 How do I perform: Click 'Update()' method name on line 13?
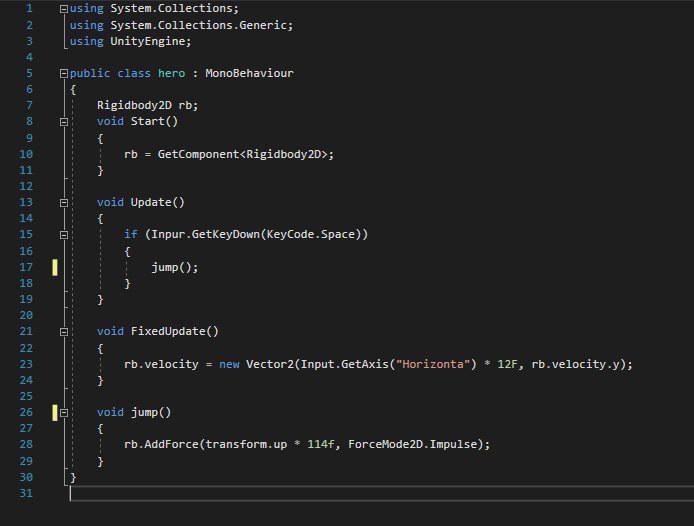158,202
